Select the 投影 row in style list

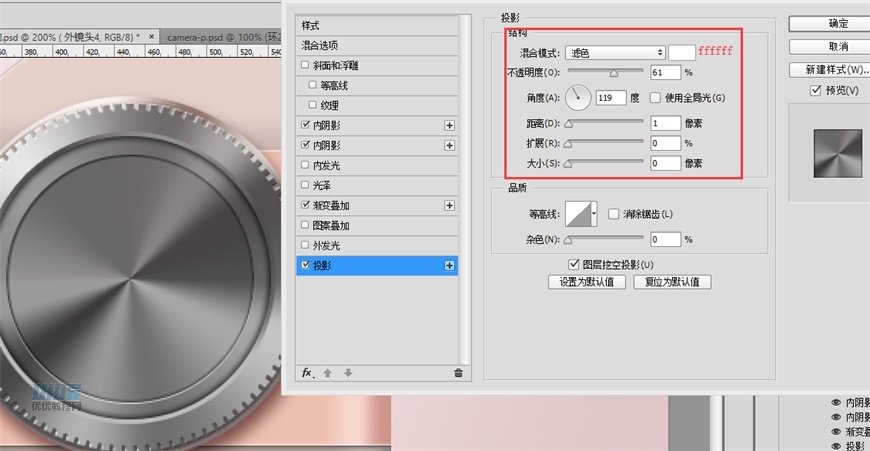(x=377, y=266)
